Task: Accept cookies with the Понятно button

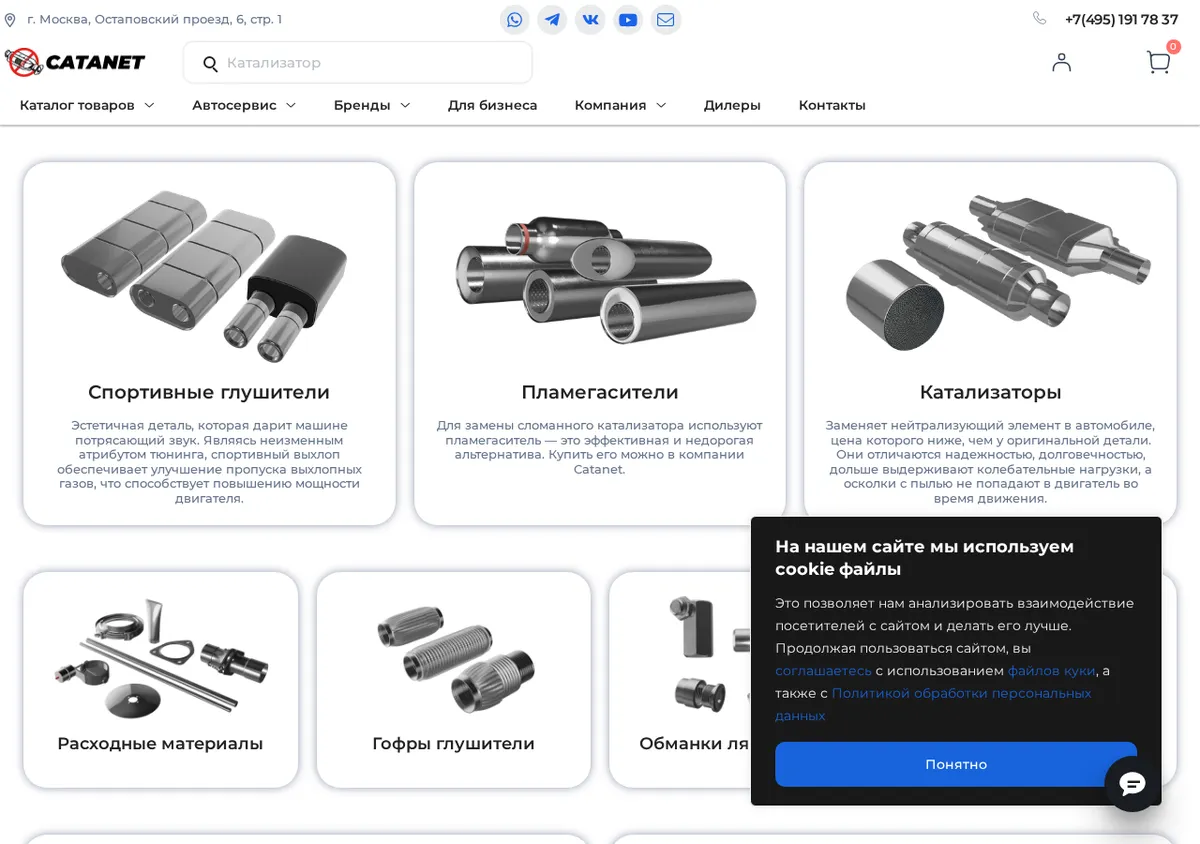Action: [x=956, y=764]
